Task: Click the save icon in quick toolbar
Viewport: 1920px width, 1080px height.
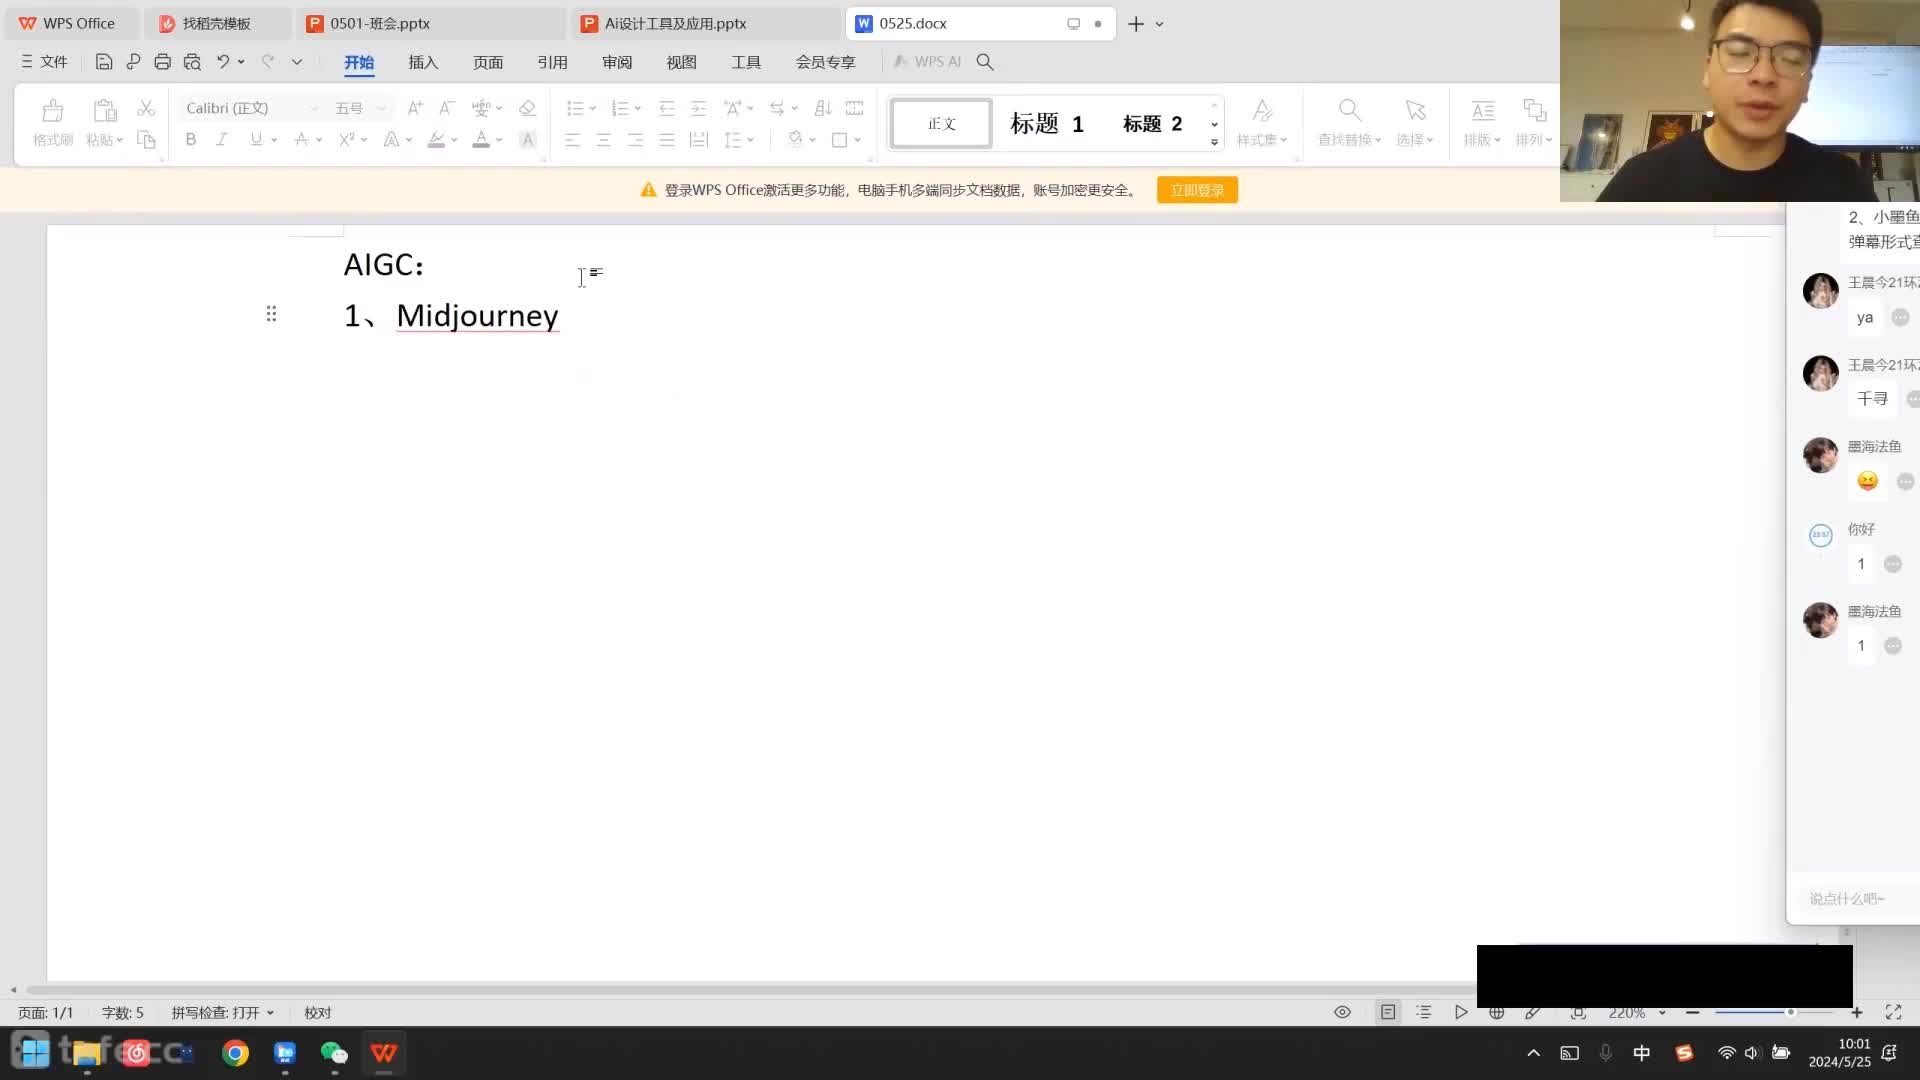Action: (103, 62)
